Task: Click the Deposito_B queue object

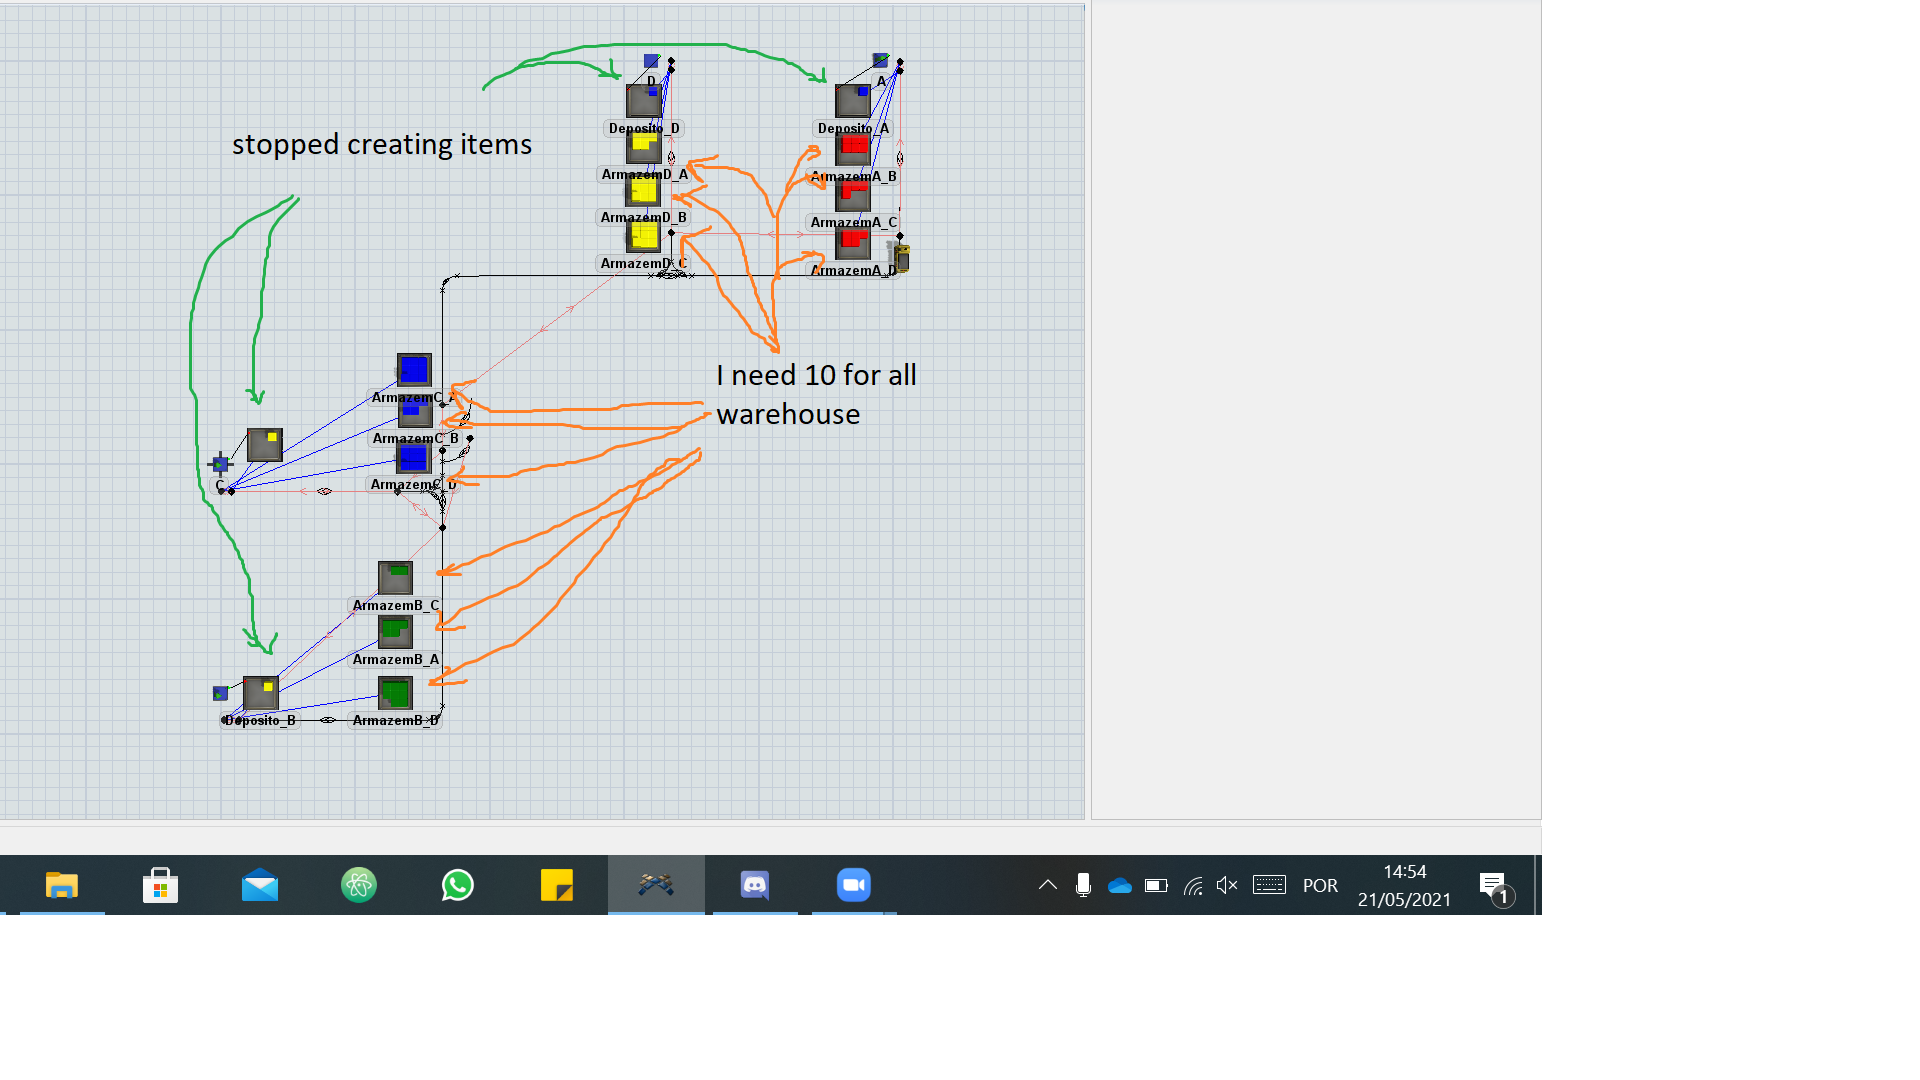Action: [261, 692]
